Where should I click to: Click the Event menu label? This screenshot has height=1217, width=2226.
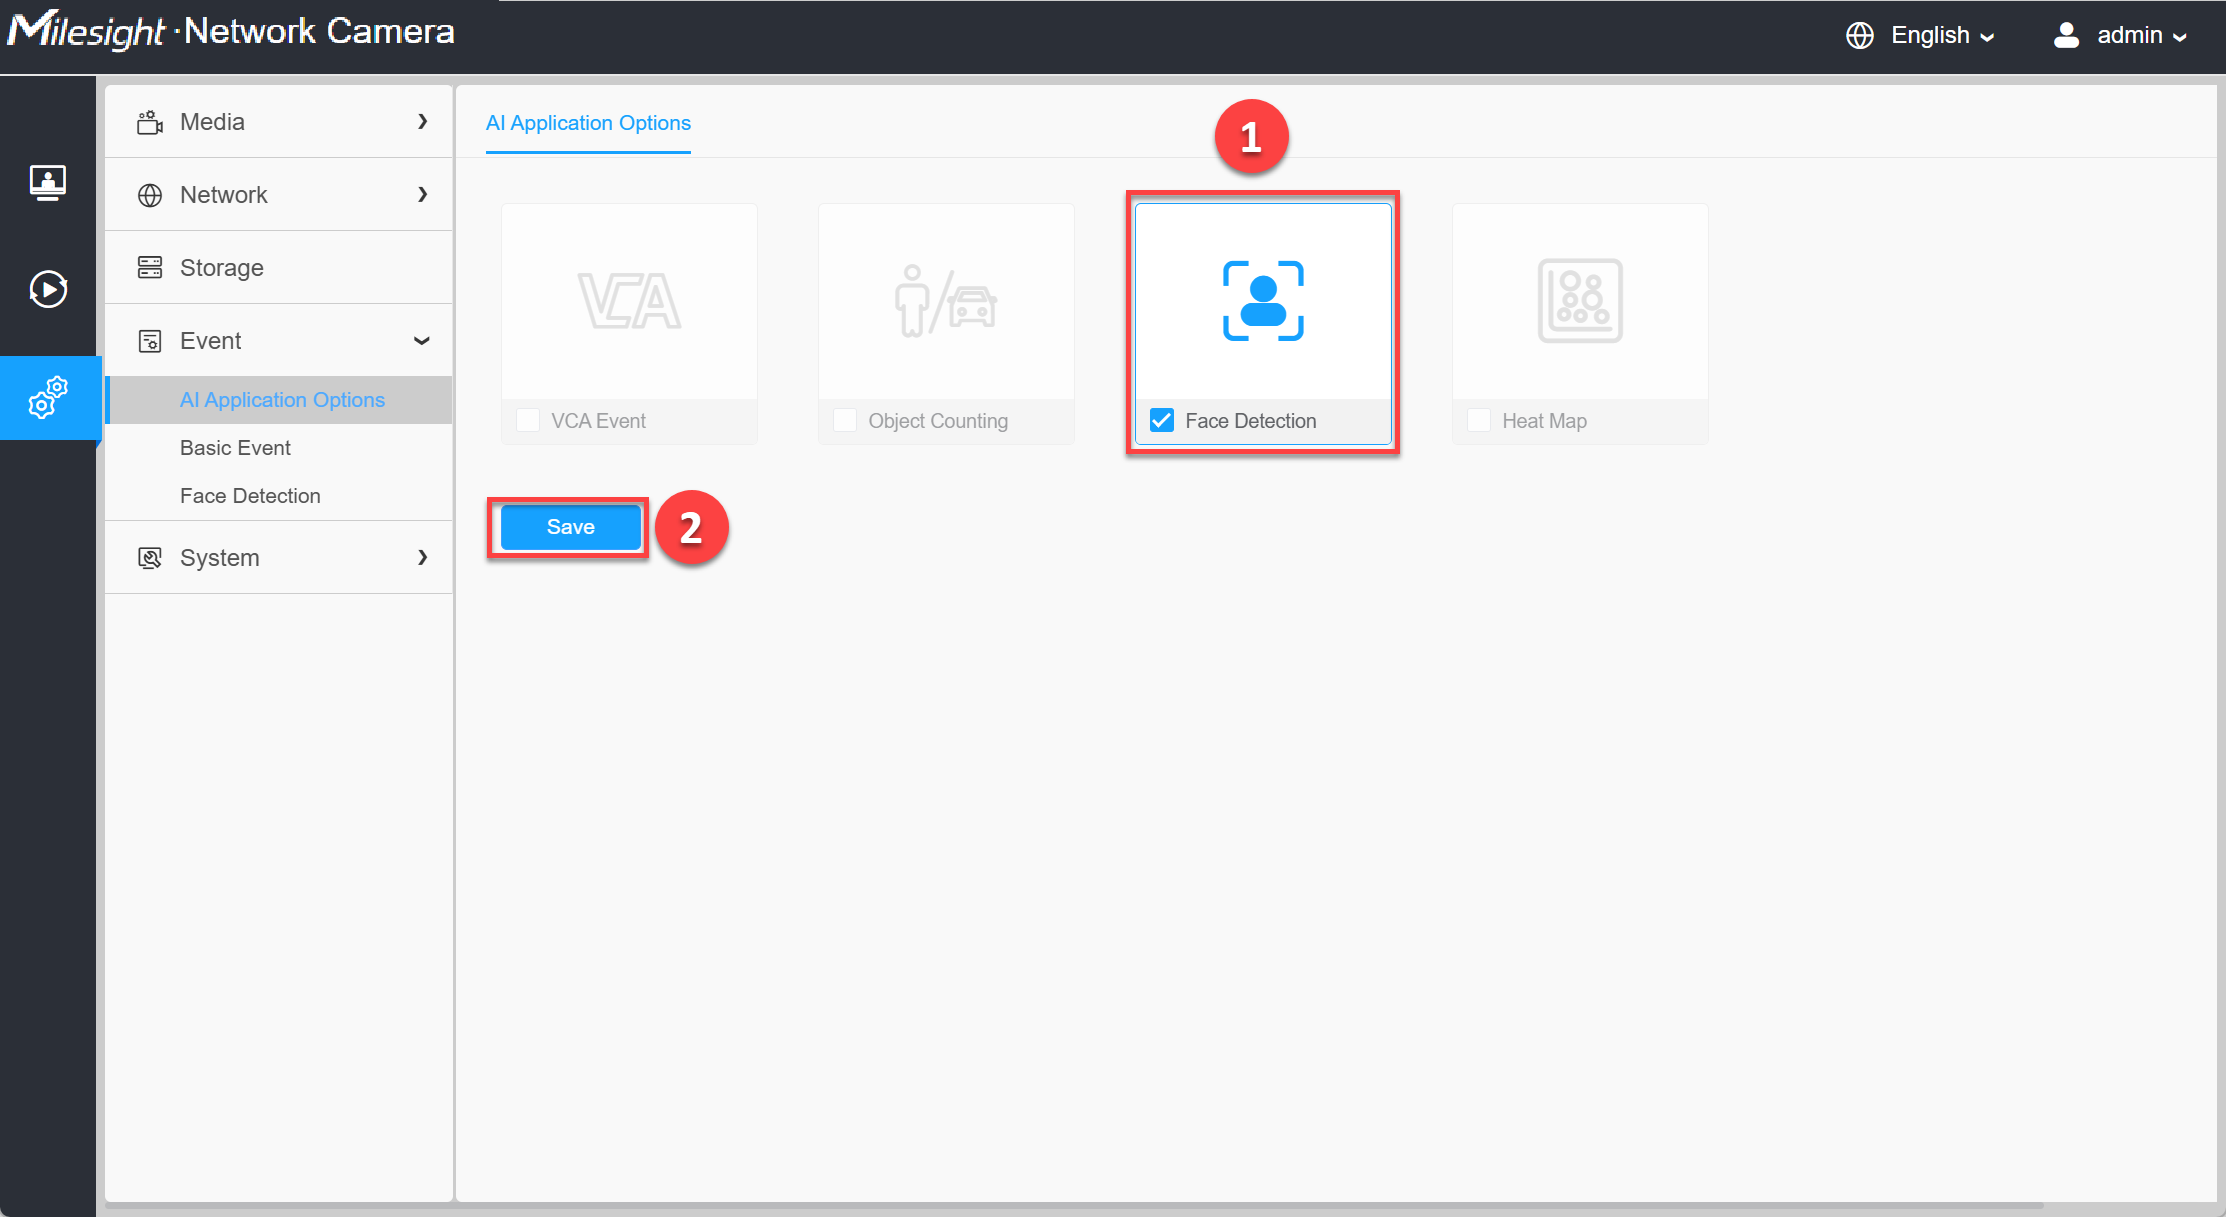coord(210,341)
